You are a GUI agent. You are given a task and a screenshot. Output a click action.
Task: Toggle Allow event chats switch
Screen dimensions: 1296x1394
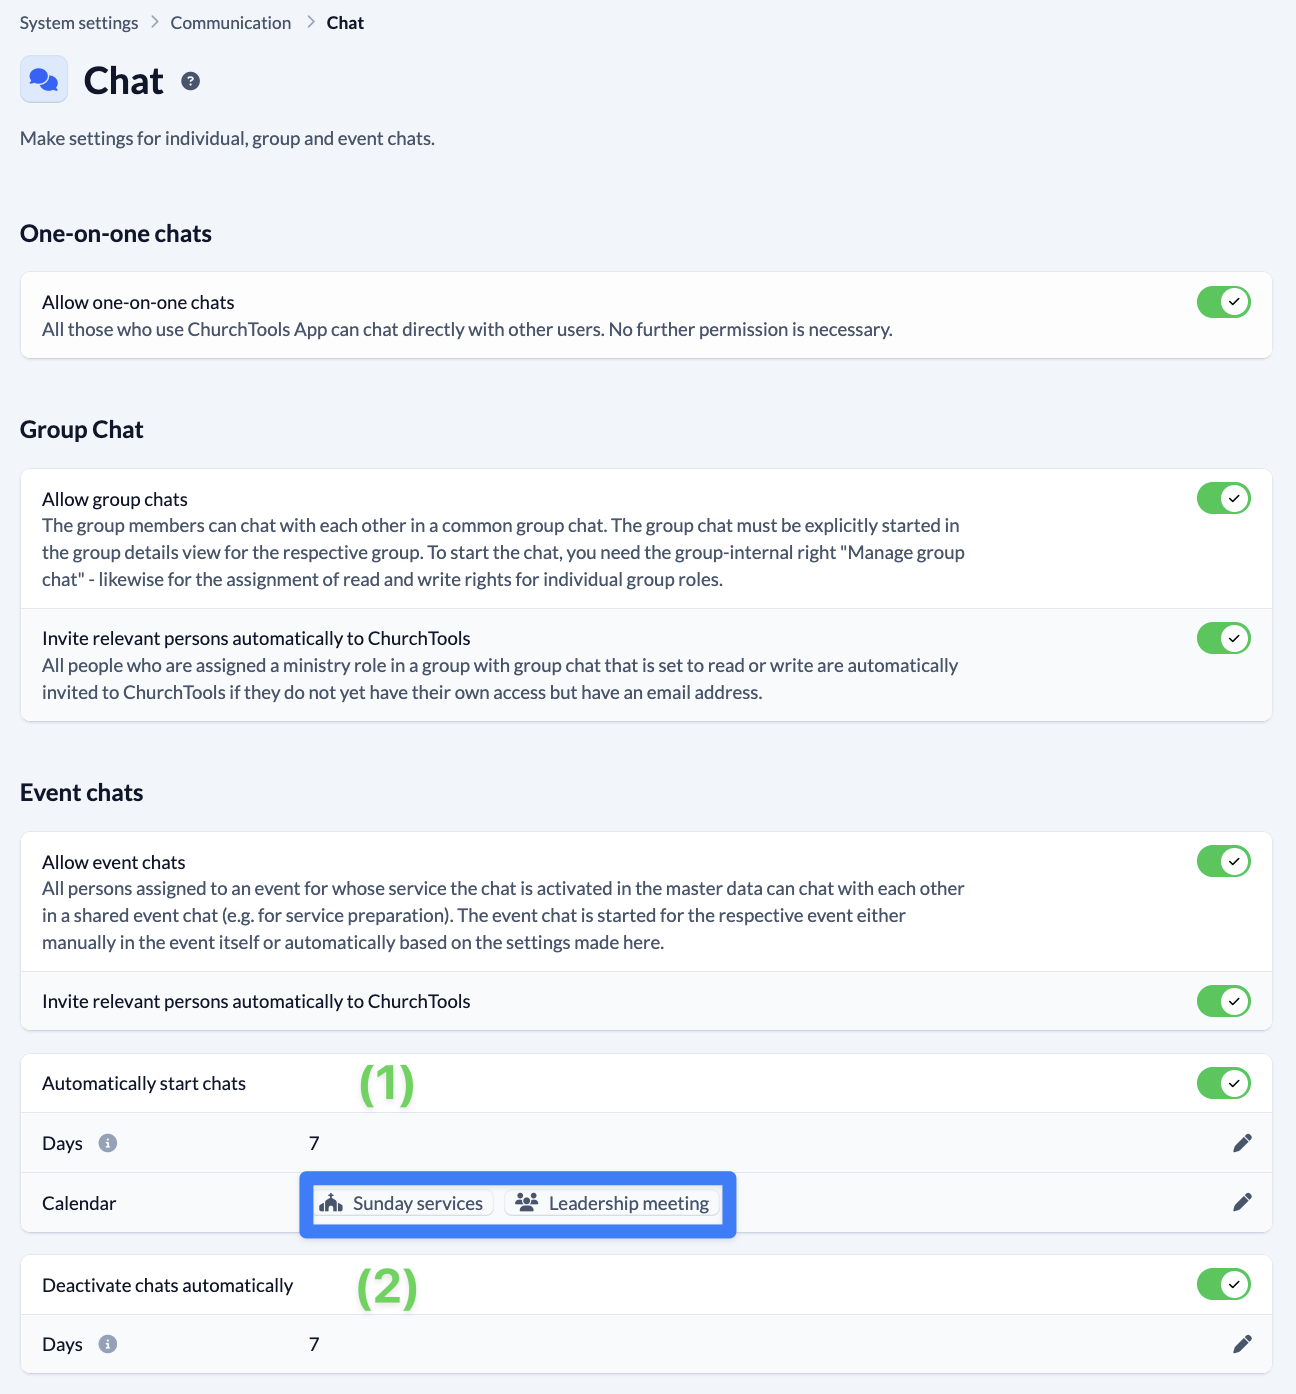1223,861
